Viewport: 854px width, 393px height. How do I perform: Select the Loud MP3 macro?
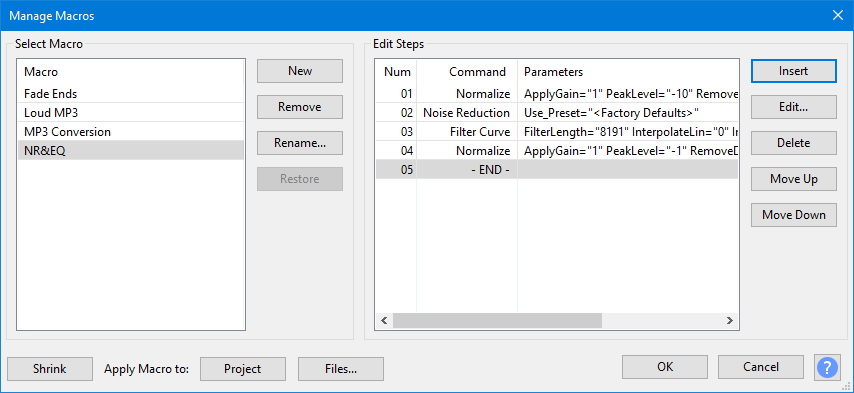coord(131,113)
